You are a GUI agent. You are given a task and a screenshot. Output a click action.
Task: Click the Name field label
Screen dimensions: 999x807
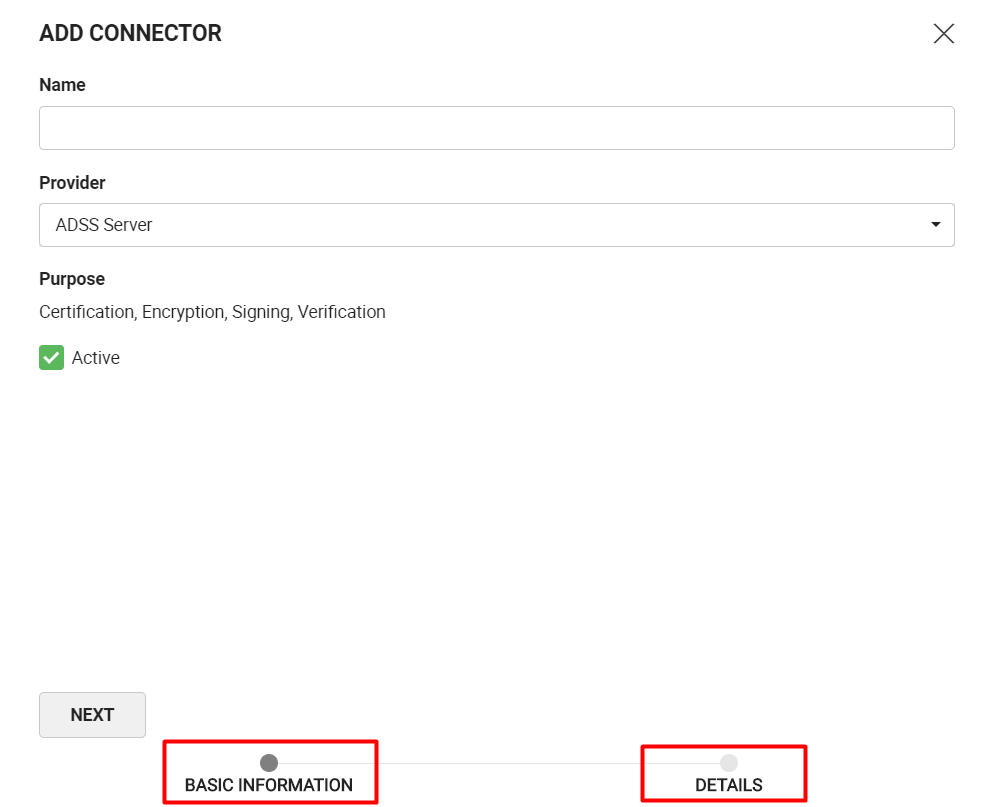pos(62,85)
